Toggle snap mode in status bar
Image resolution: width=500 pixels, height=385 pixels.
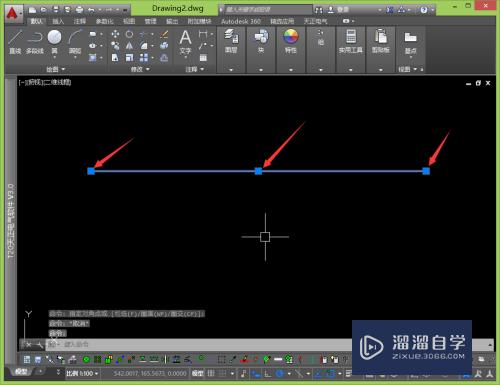[222, 373]
